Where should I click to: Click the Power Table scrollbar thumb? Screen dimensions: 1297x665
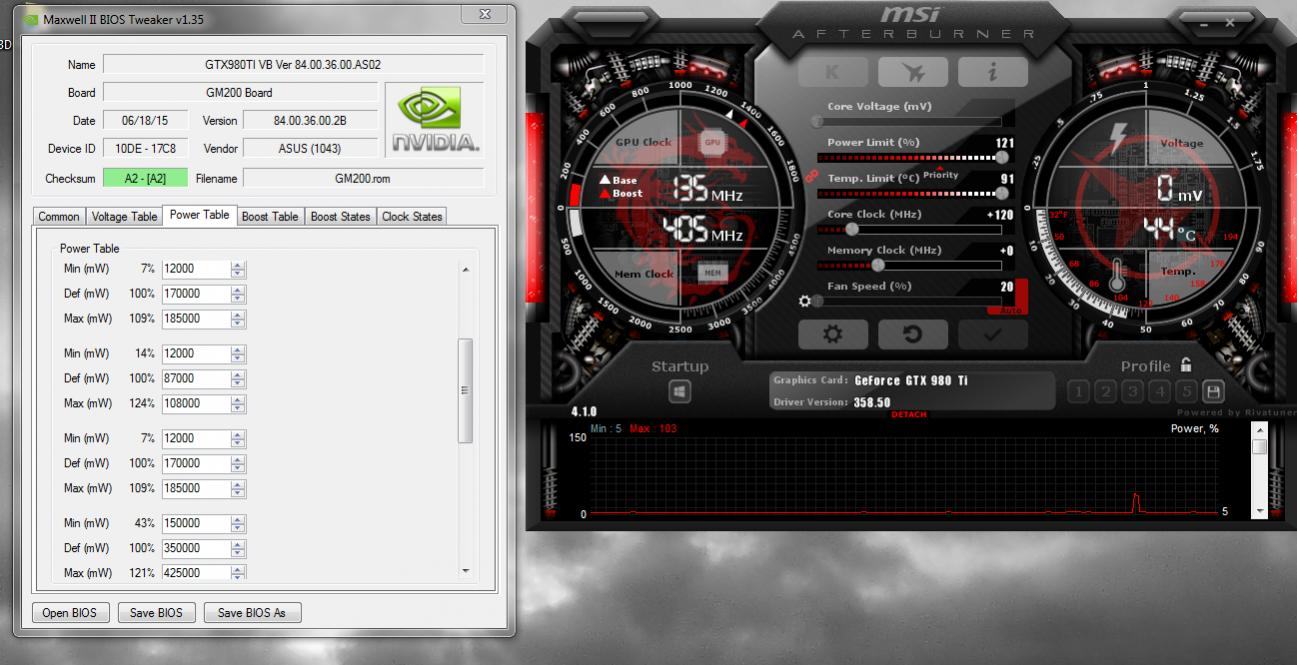pos(465,391)
